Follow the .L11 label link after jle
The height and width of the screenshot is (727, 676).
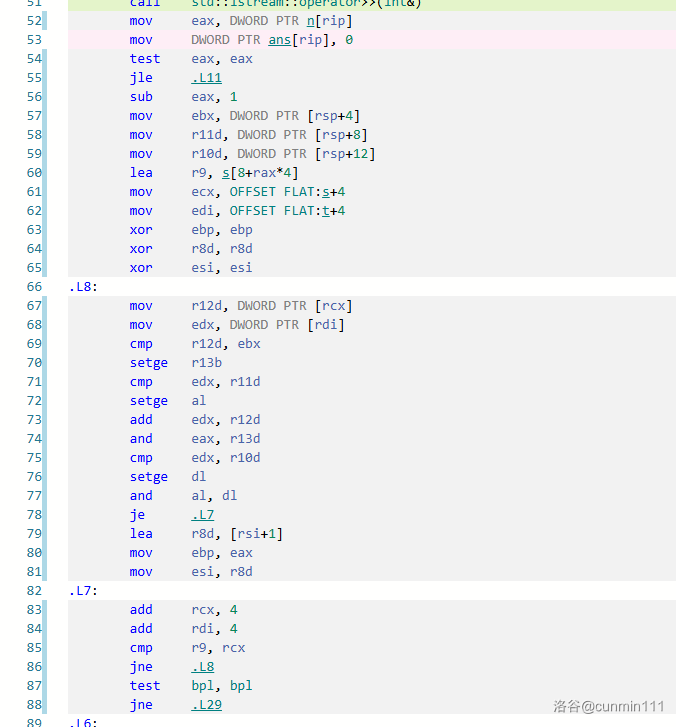click(x=206, y=78)
